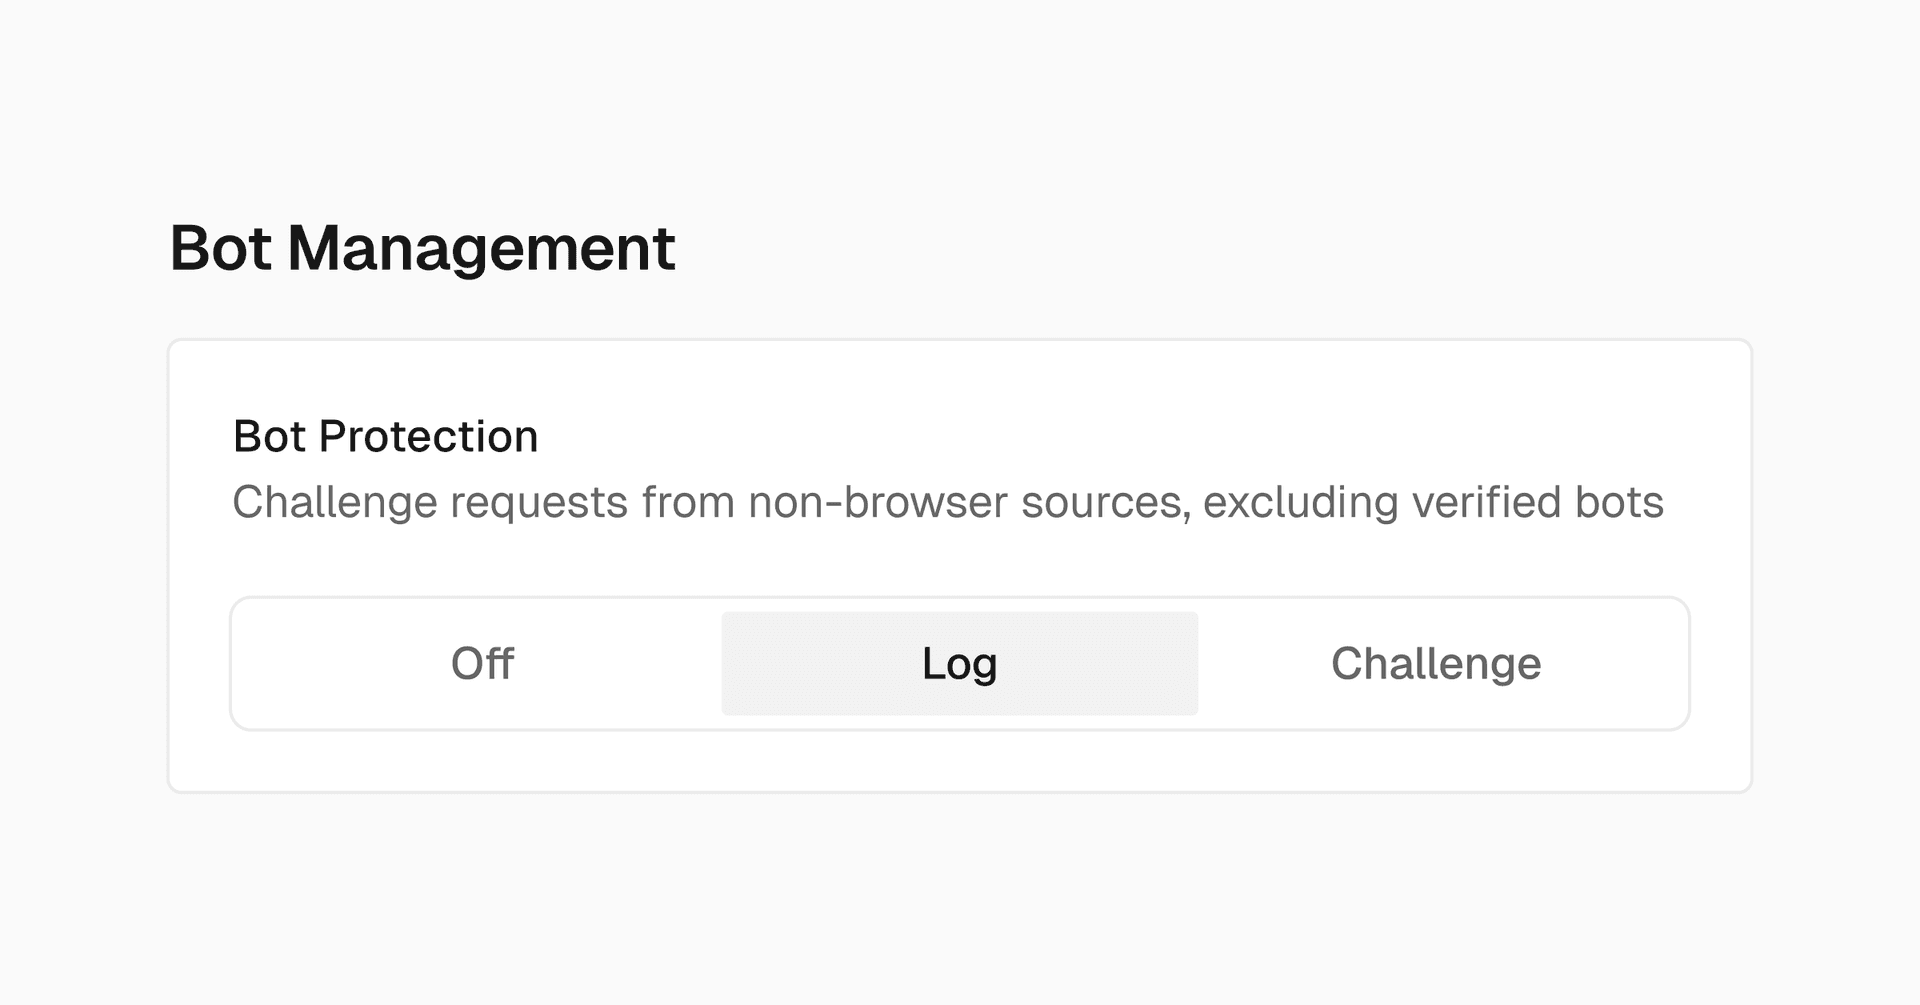This screenshot has width=1920, height=1005.
Task: Switch the segmented control to Challenge
Action: point(1436,664)
